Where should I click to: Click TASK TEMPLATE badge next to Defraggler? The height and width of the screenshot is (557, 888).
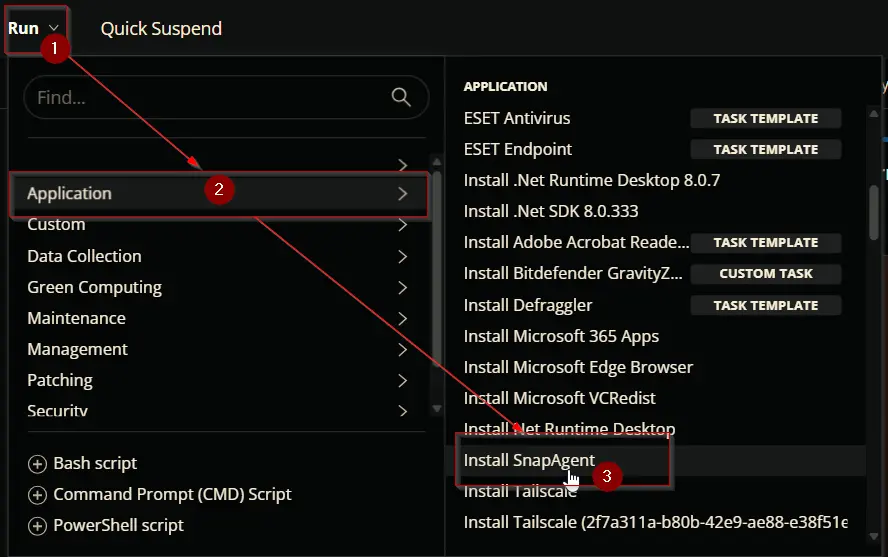(766, 306)
